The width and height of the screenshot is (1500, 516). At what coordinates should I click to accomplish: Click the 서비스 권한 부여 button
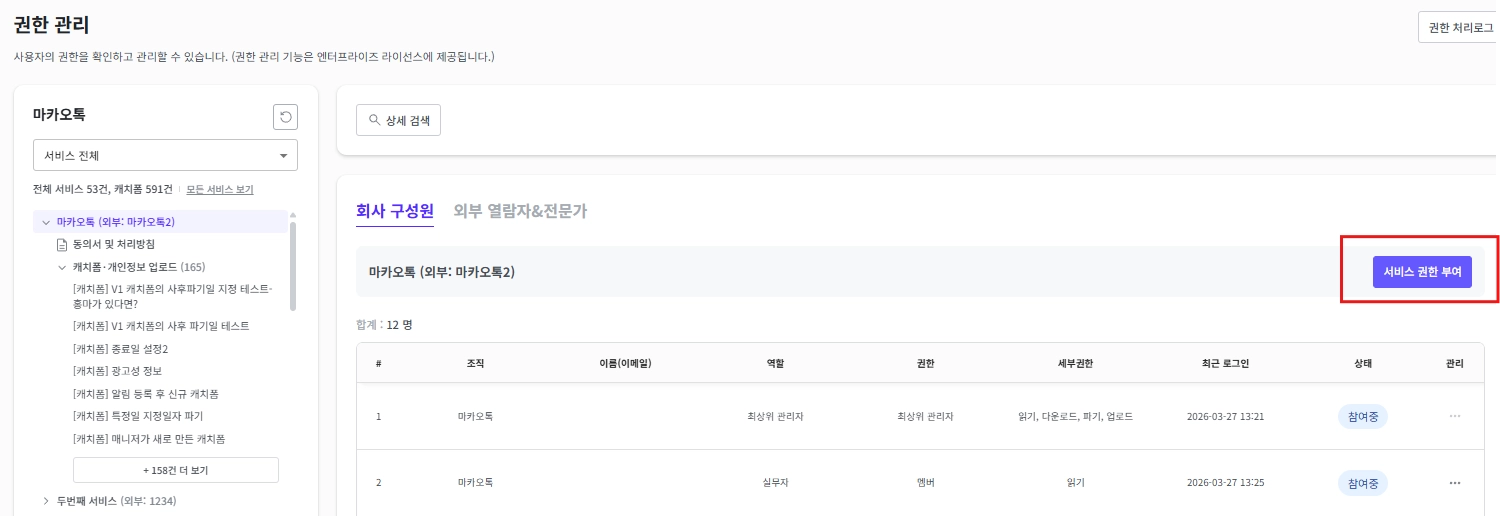pos(1421,271)
